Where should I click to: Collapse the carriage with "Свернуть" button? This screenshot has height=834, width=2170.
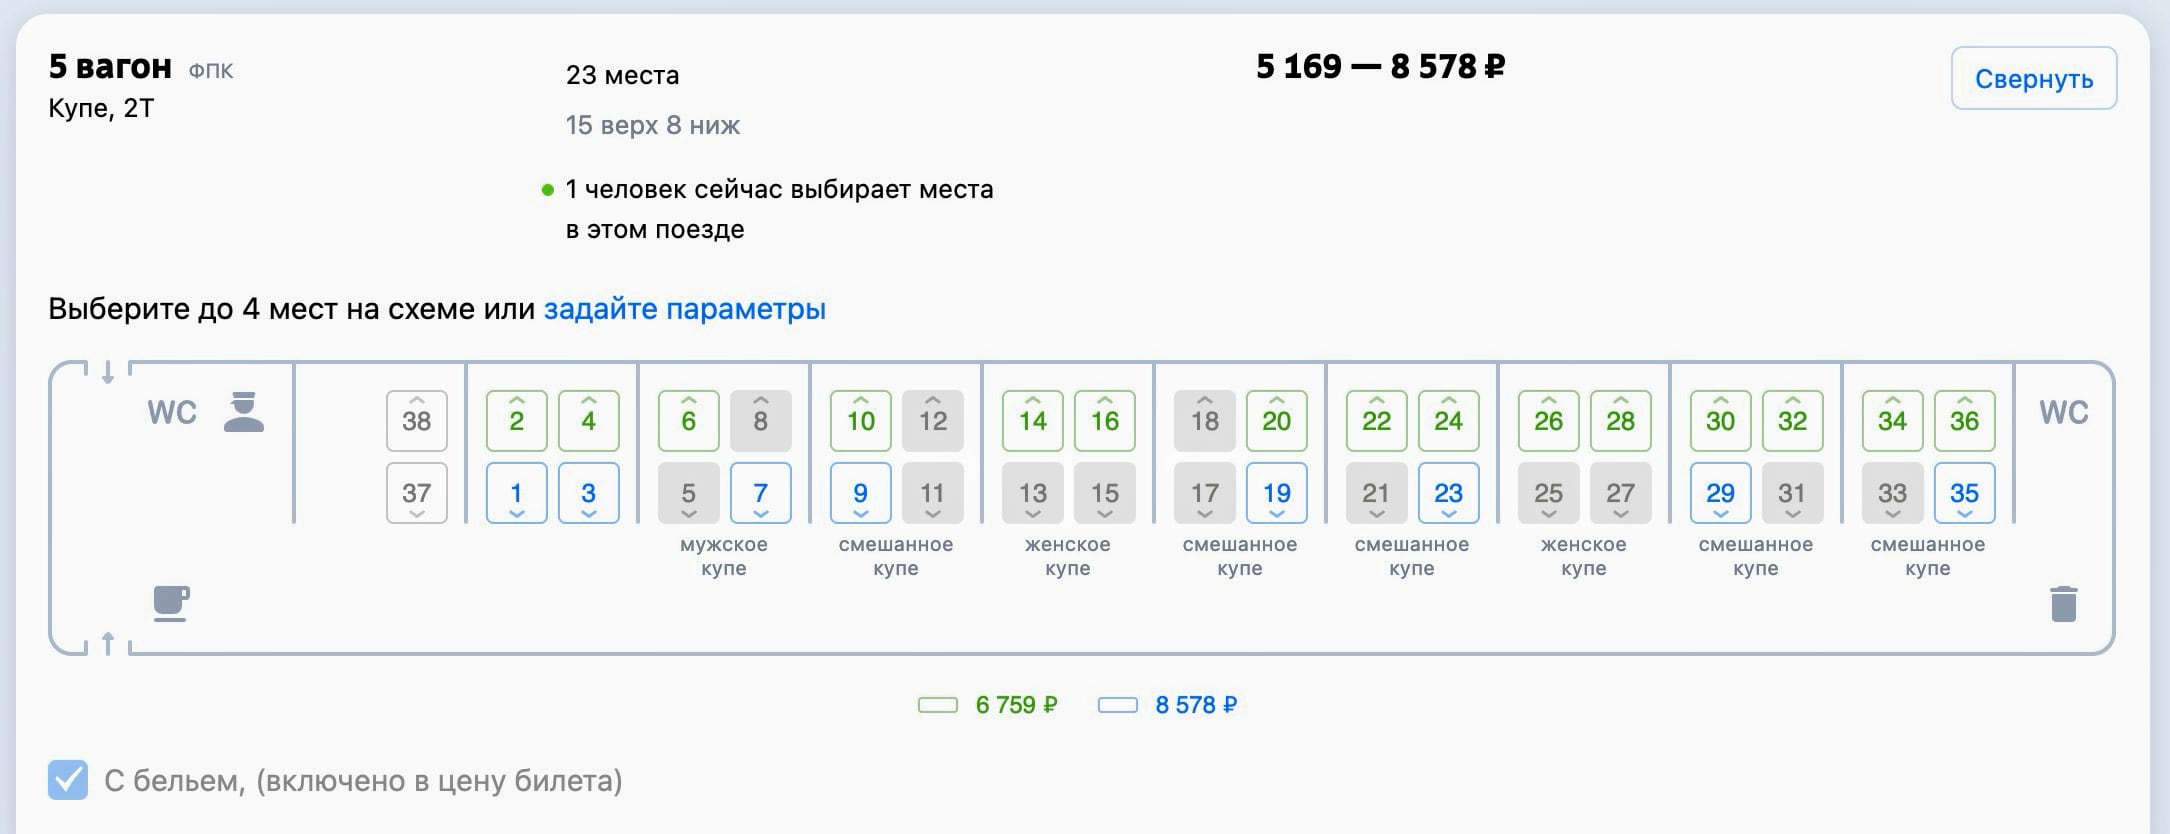click(x=2033, y=79)
